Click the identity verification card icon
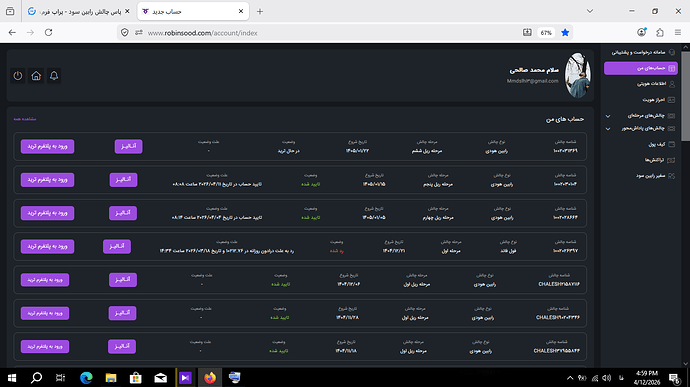The image size is (690, 387). (x=672, y=100)
